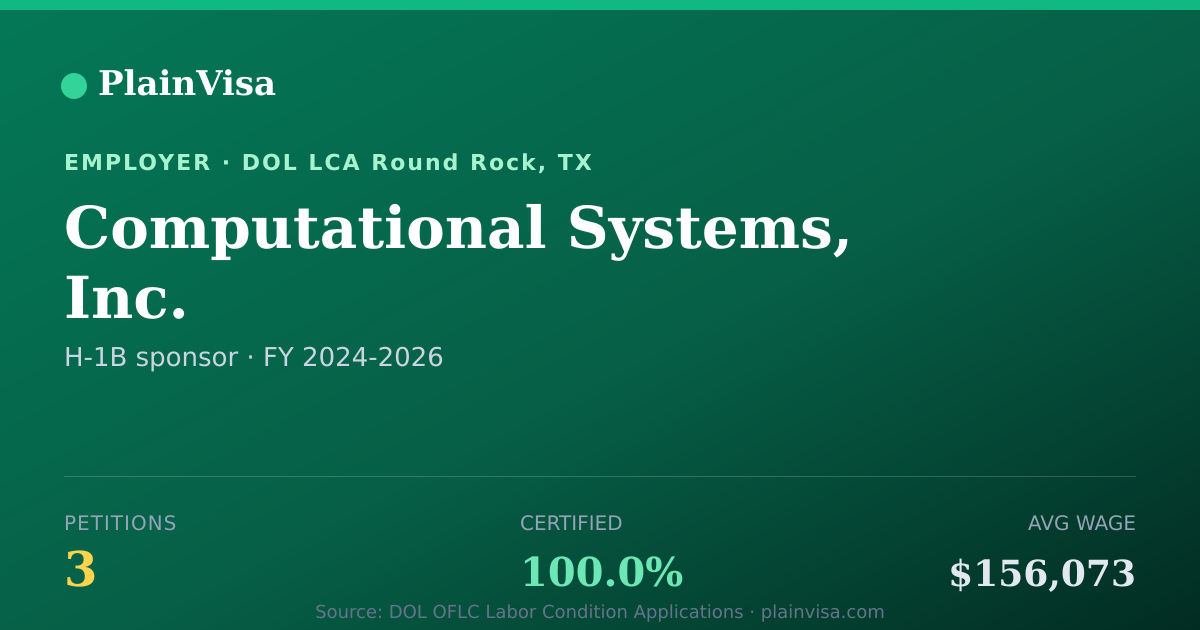The image size is (1200, 630).
Task: Select the 'EMPLOYER · DOL LCA Round Rock, TX' line
Action: (328, 163)
